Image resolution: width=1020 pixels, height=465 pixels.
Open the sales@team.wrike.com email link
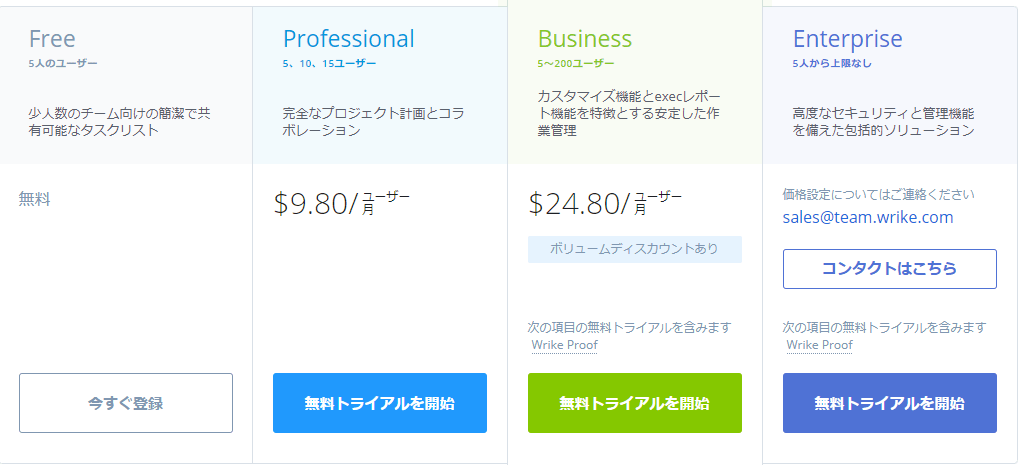tap(868, 217)
